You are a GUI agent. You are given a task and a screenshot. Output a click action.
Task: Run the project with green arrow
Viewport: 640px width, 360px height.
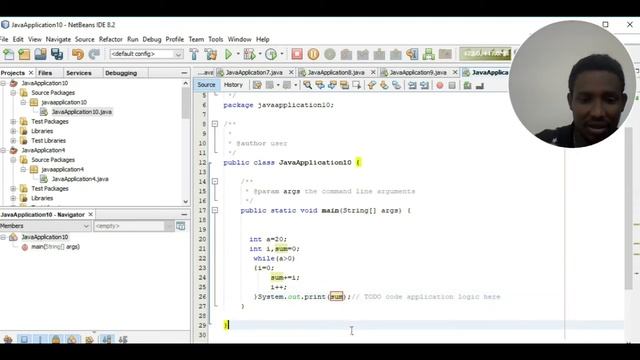point(229,54)
